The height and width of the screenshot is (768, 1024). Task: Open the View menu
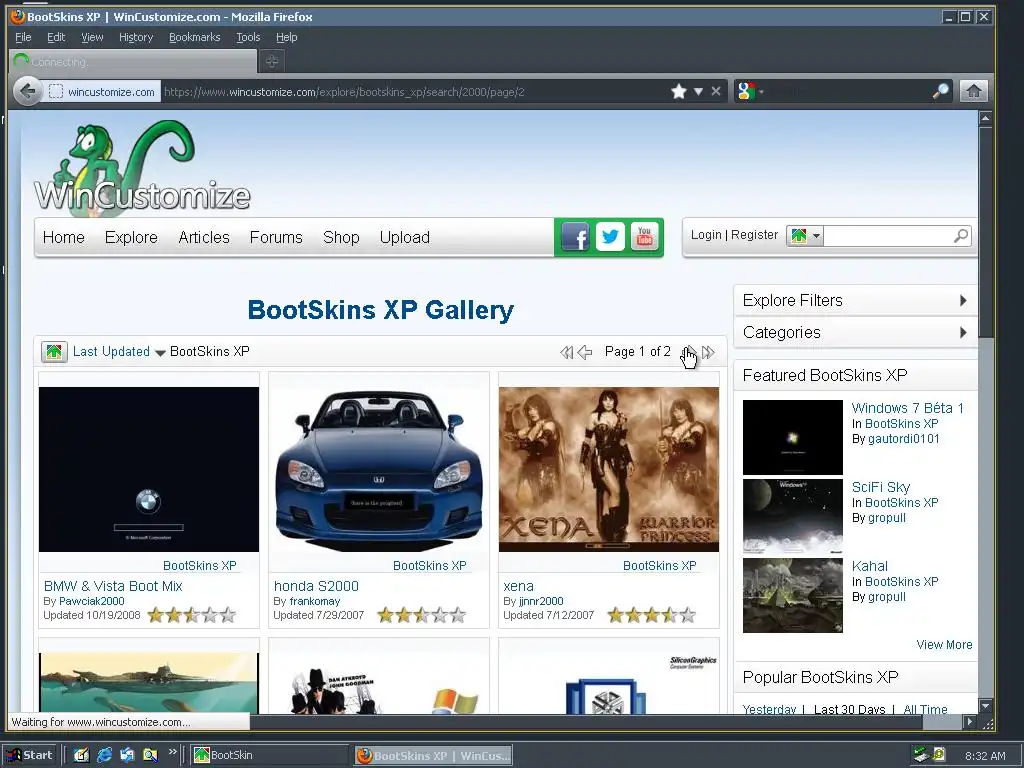92,37
